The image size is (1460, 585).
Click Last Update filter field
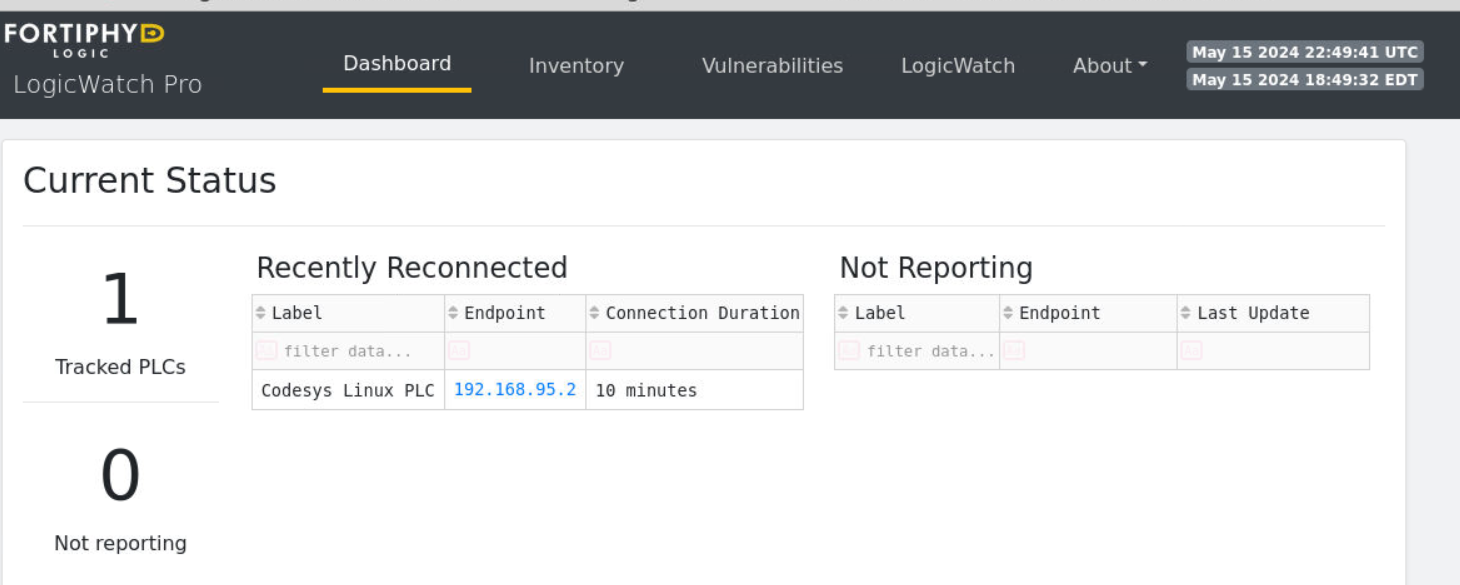(1272, 351)
